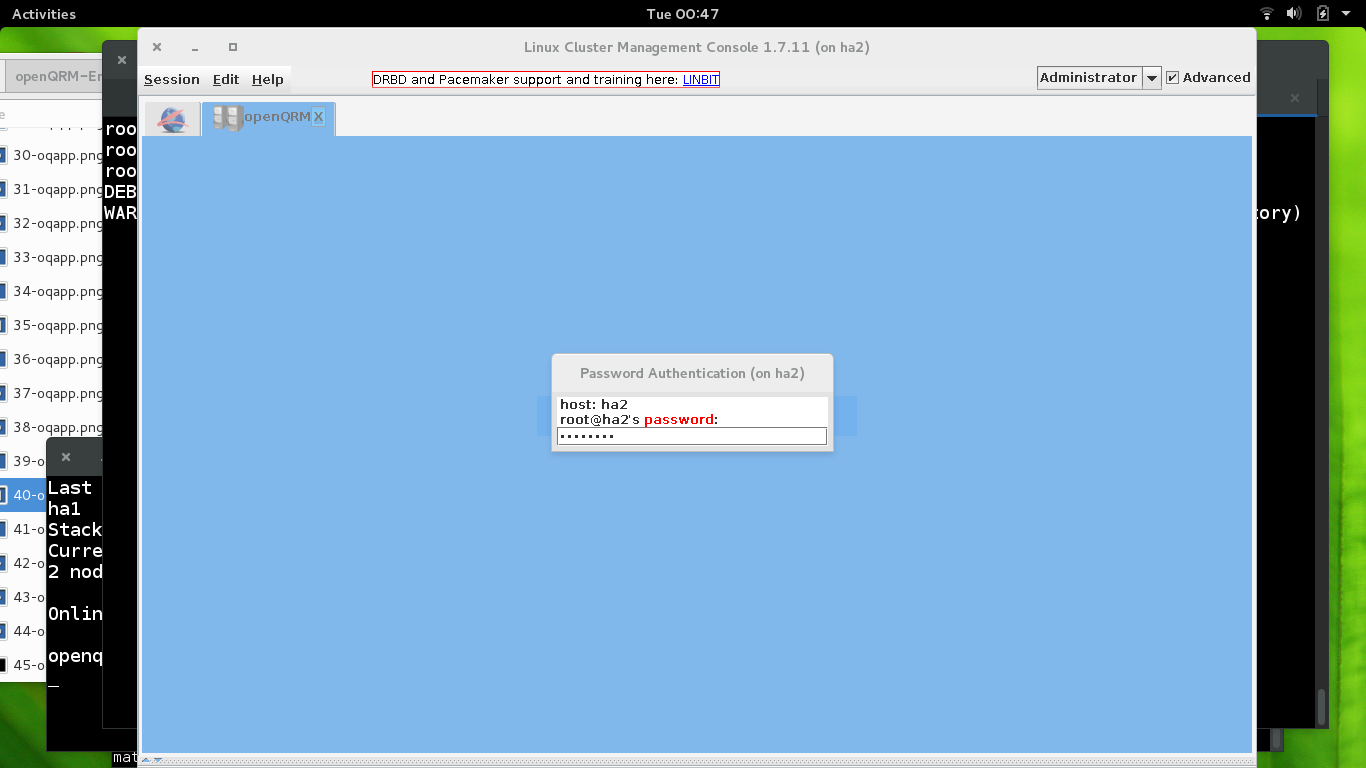1366x768 pixels.
Task: Follow the LINBIT link
Action: coord(701,80)
